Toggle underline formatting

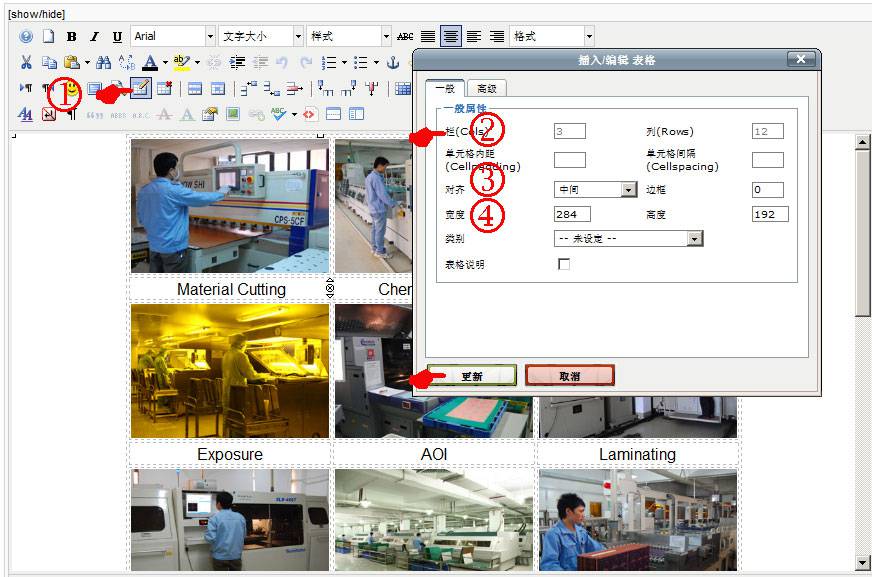(115, 37)
